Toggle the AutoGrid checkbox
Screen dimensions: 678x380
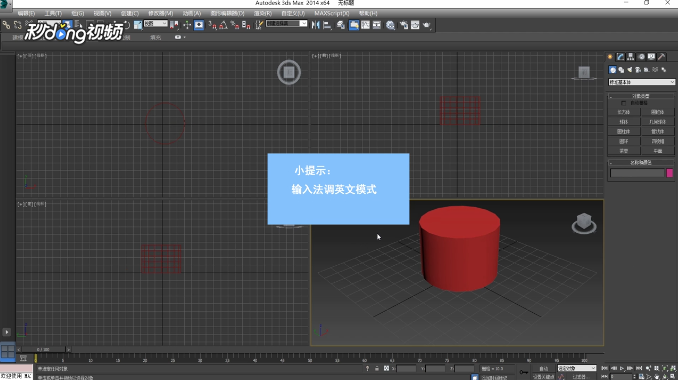click(x=623, y=103)
